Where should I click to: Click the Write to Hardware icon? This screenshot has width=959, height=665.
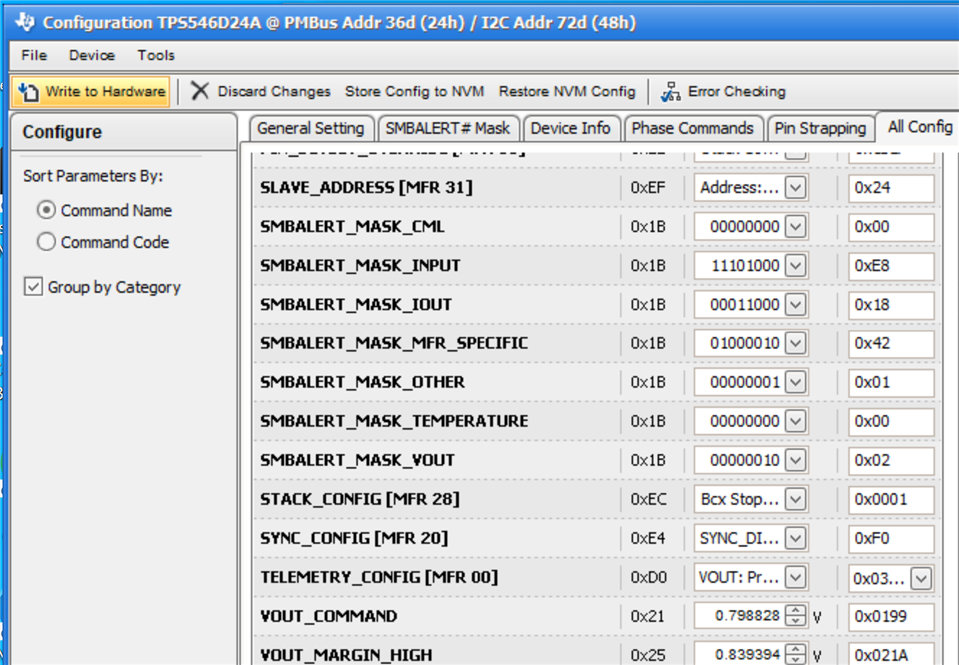click(x=28, y=92)
